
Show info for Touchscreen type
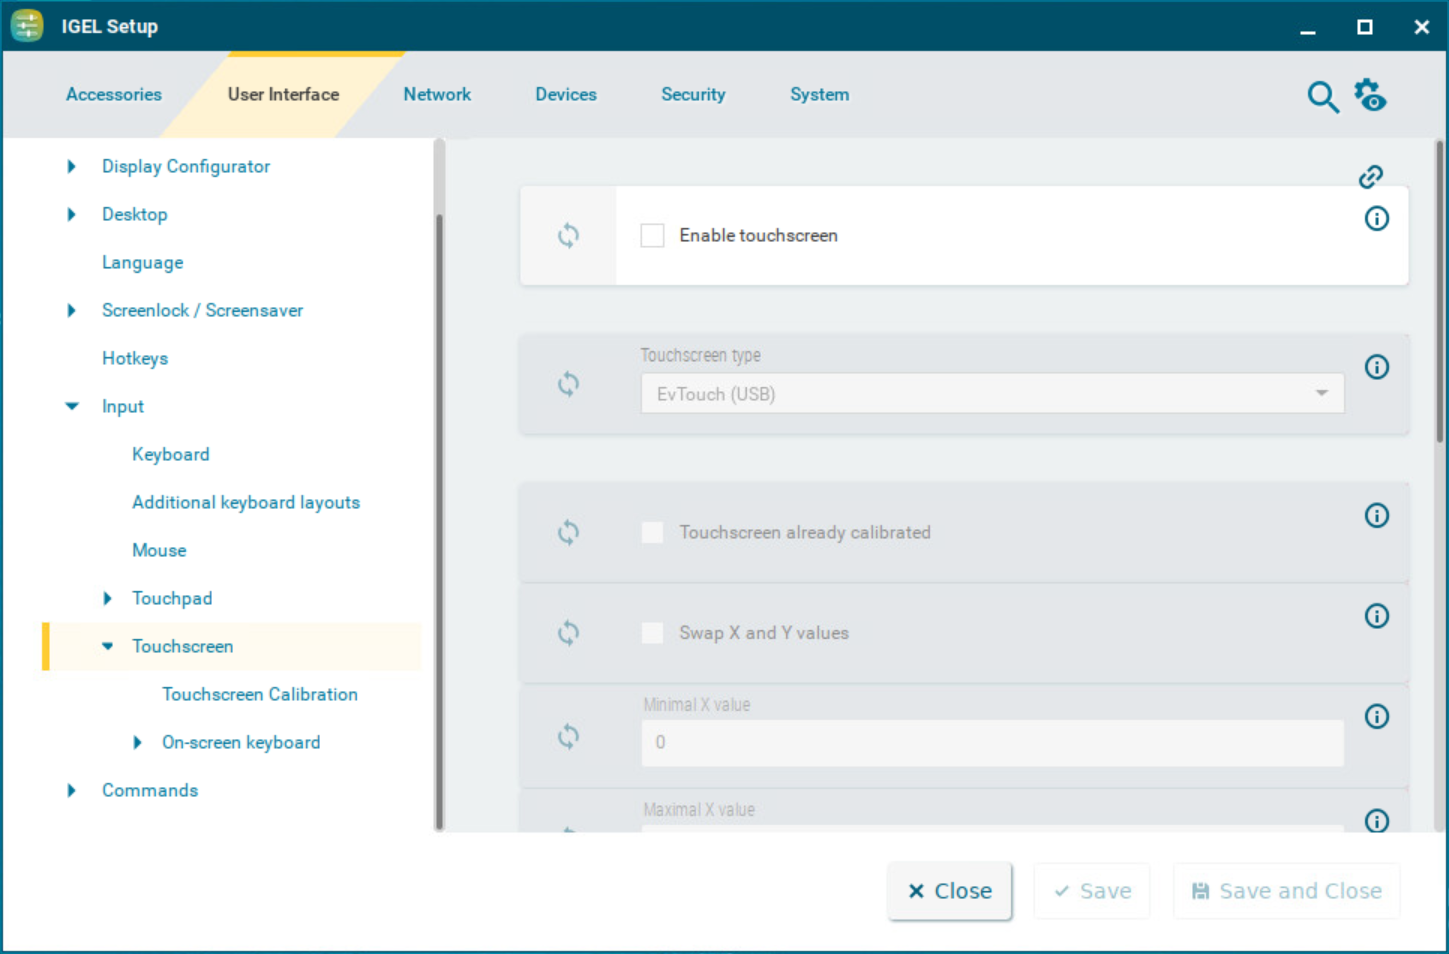[1376, 367]
